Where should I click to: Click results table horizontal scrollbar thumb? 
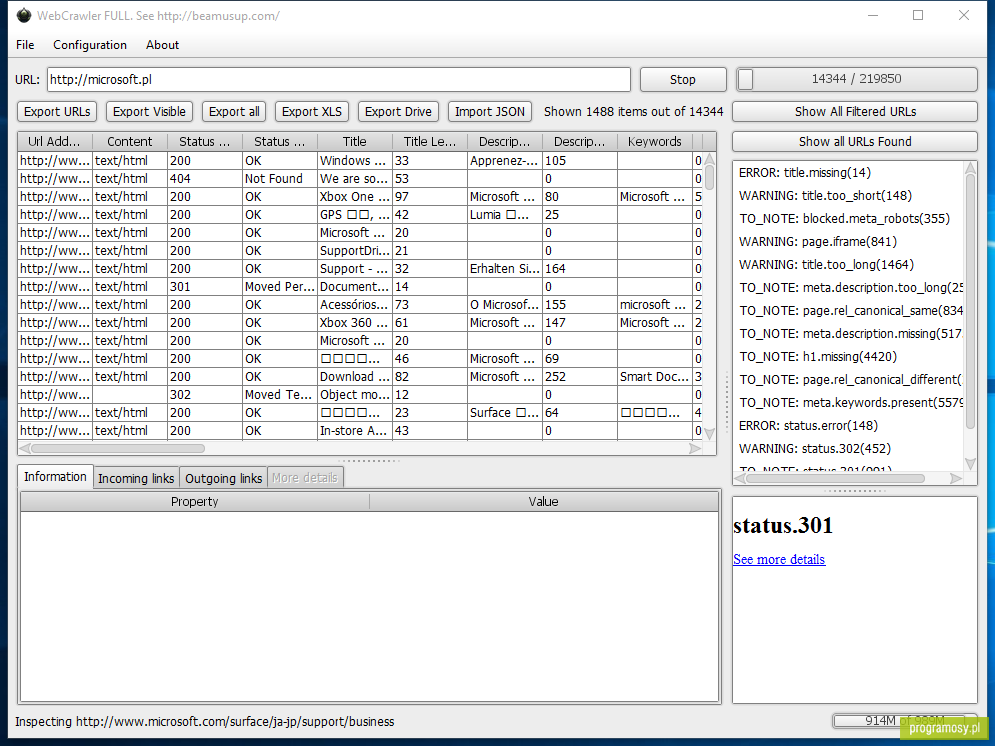coord(118,448)
